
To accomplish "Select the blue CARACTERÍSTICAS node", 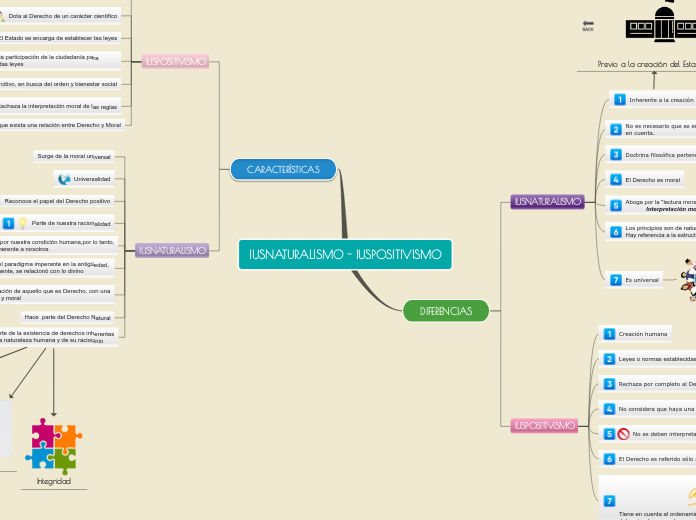I will (x=283, y=169).
